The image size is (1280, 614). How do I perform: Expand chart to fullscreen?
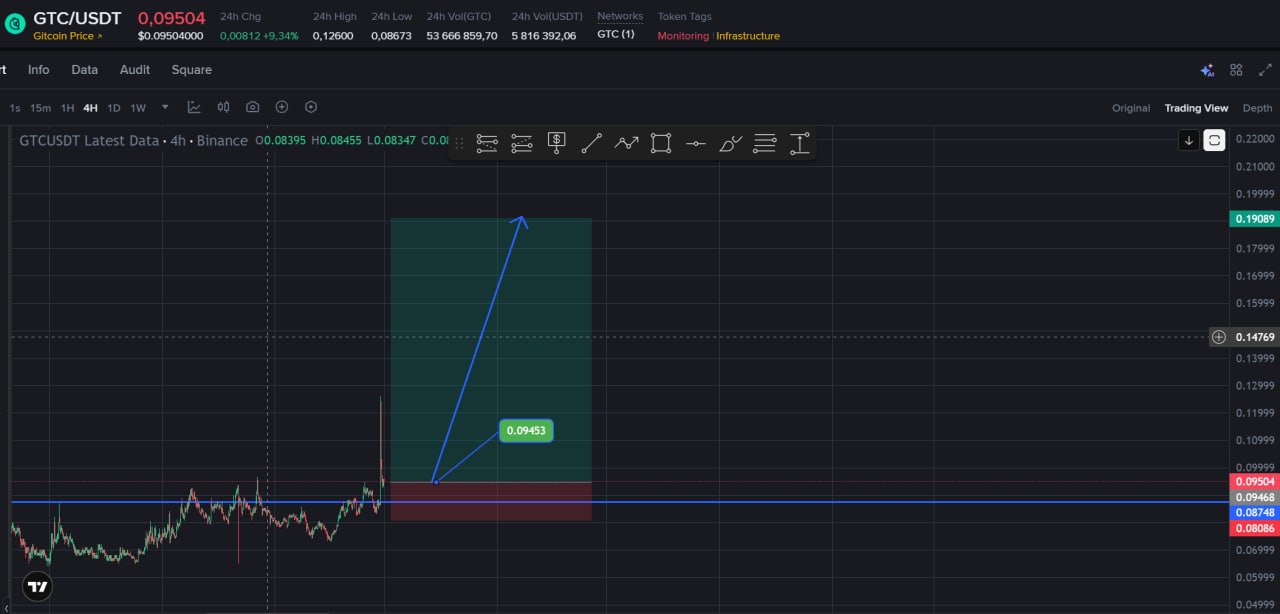point(1265,70)
